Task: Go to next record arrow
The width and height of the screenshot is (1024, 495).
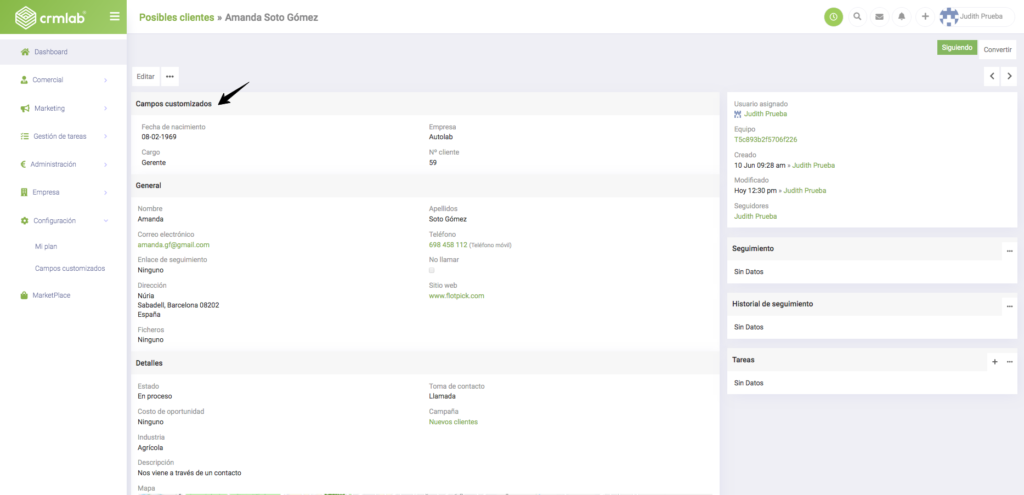Action: [x=1009, y=76]
